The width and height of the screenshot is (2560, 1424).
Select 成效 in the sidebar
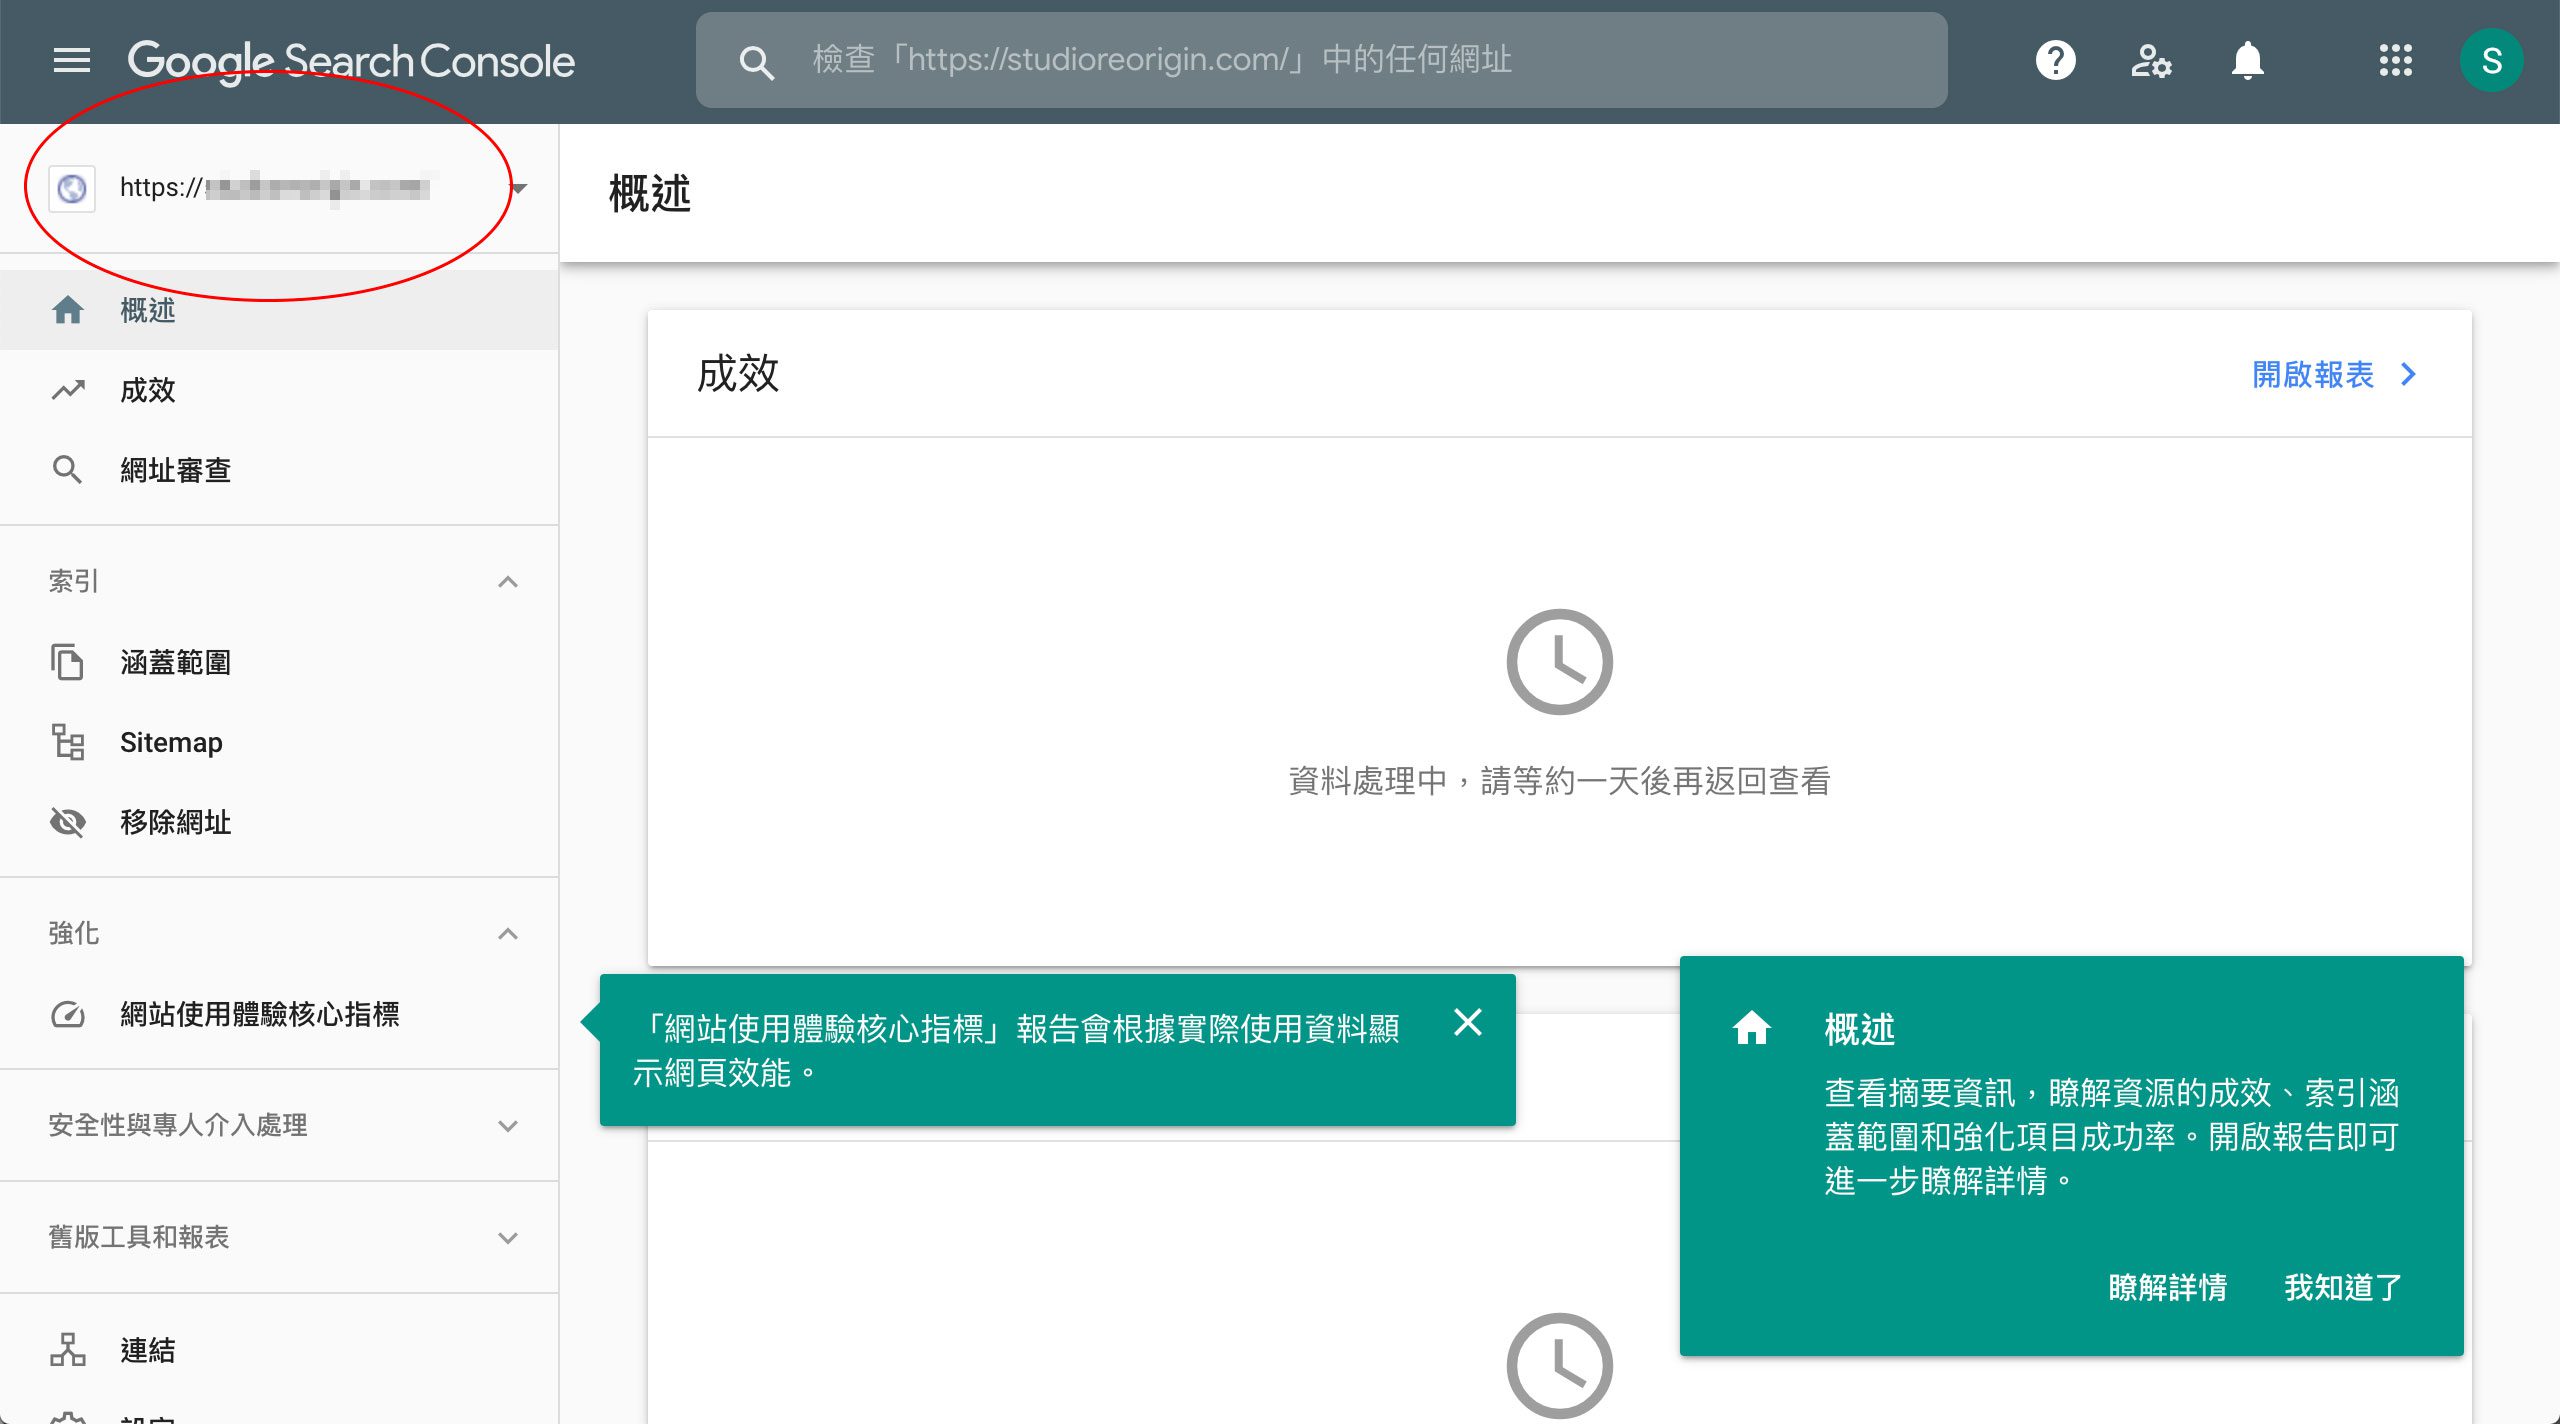148,390
